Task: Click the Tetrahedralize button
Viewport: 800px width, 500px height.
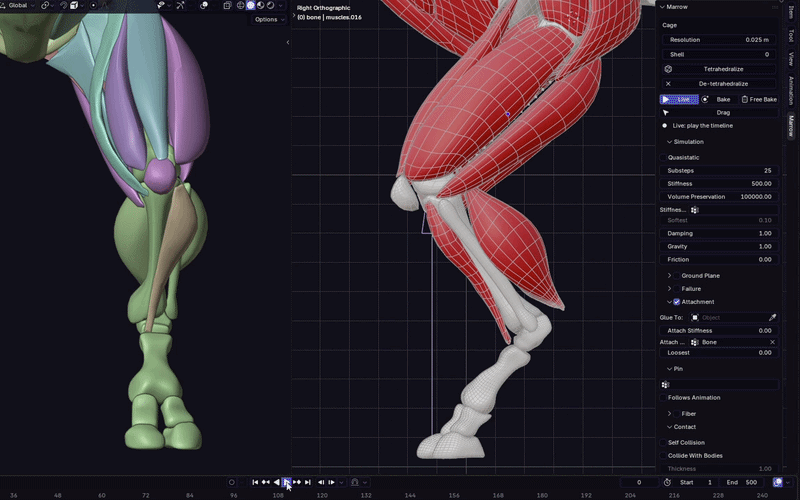Action: click(719, 69)
